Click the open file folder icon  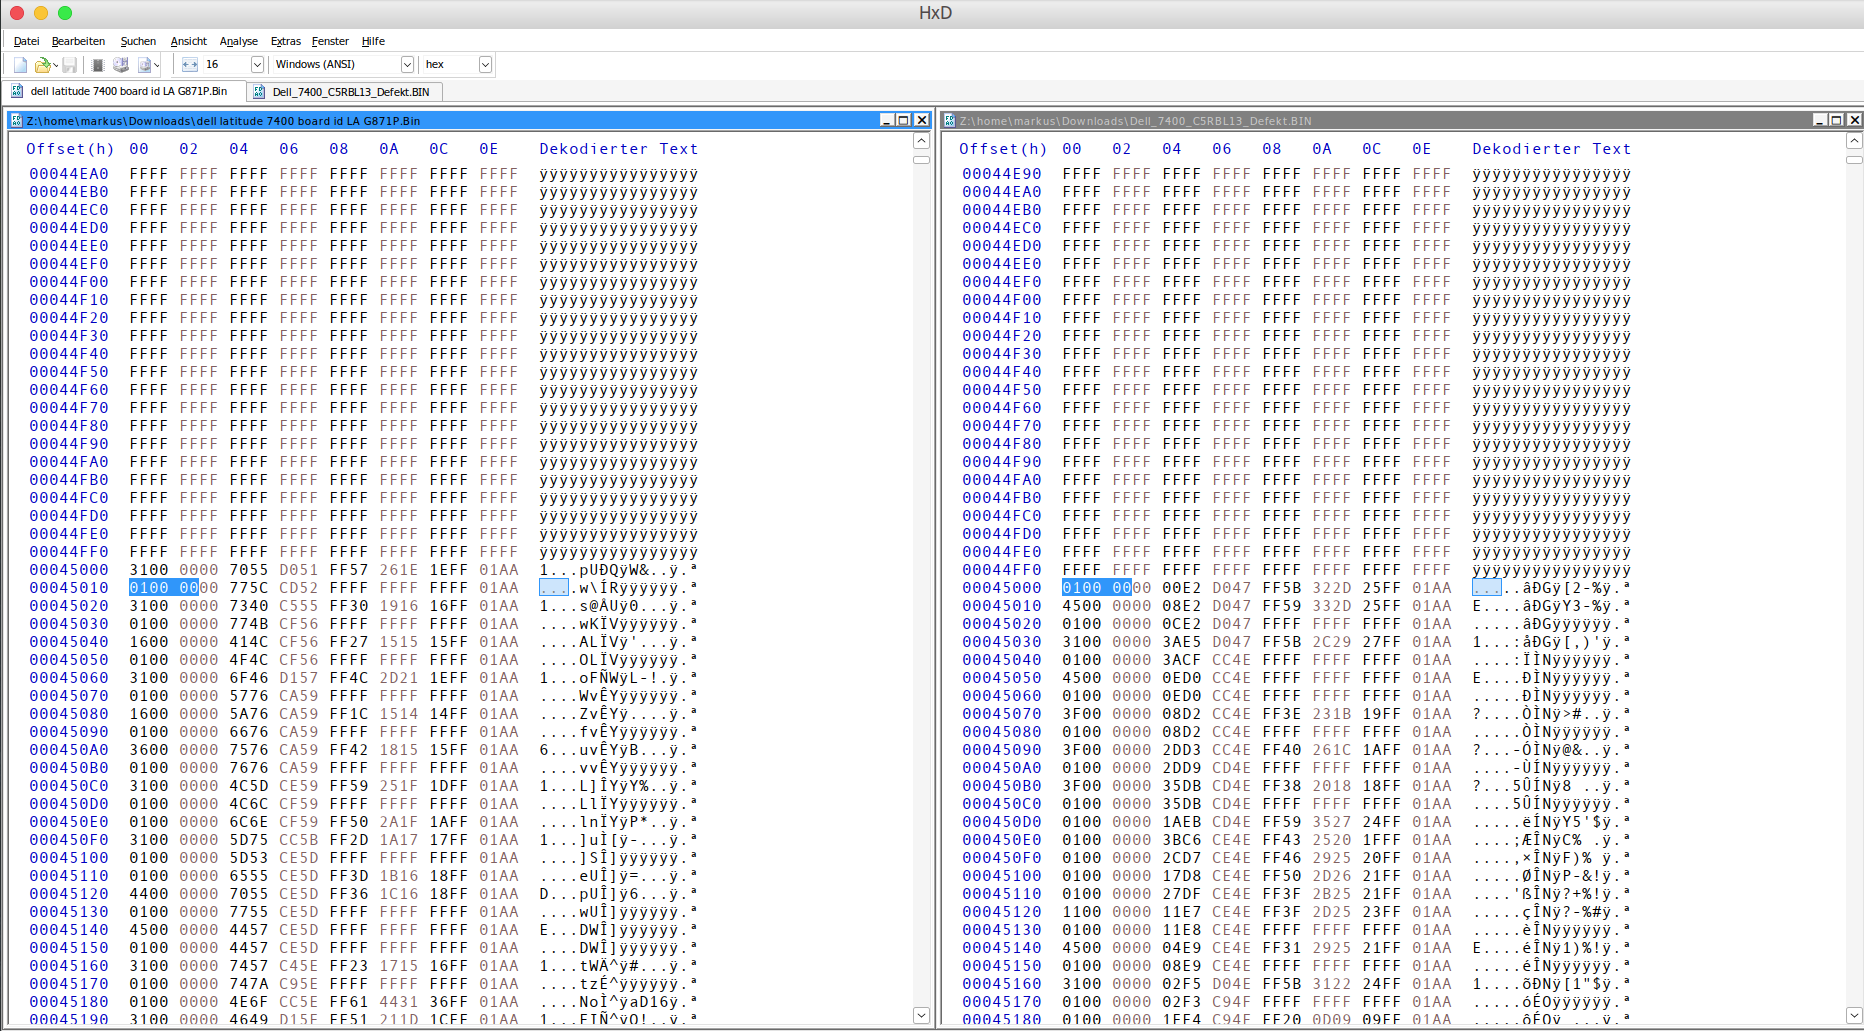(x=42, y=65)
